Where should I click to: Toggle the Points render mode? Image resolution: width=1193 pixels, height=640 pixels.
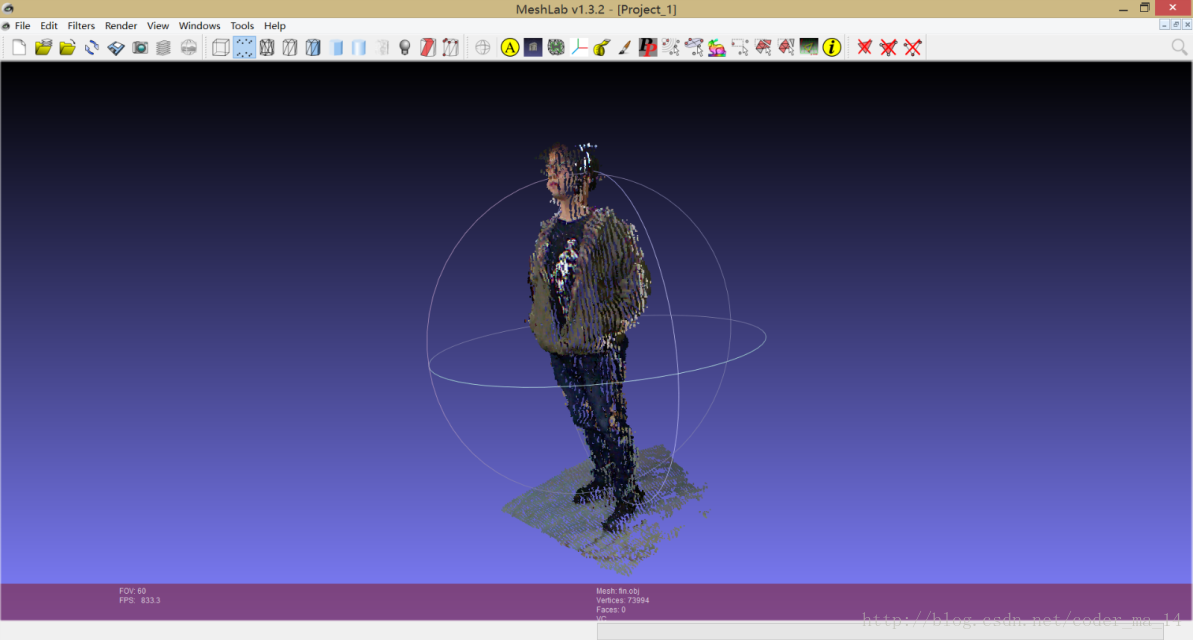click(244, 48)
